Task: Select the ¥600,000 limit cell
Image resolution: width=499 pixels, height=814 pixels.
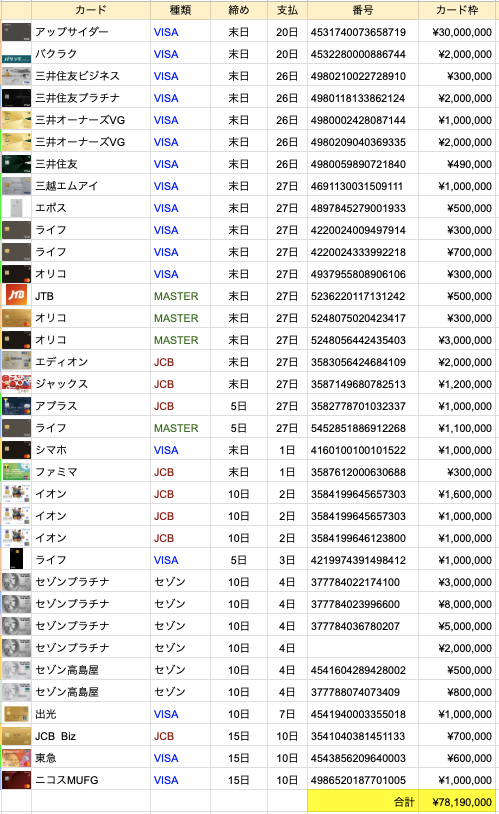Action: (457, 758)
